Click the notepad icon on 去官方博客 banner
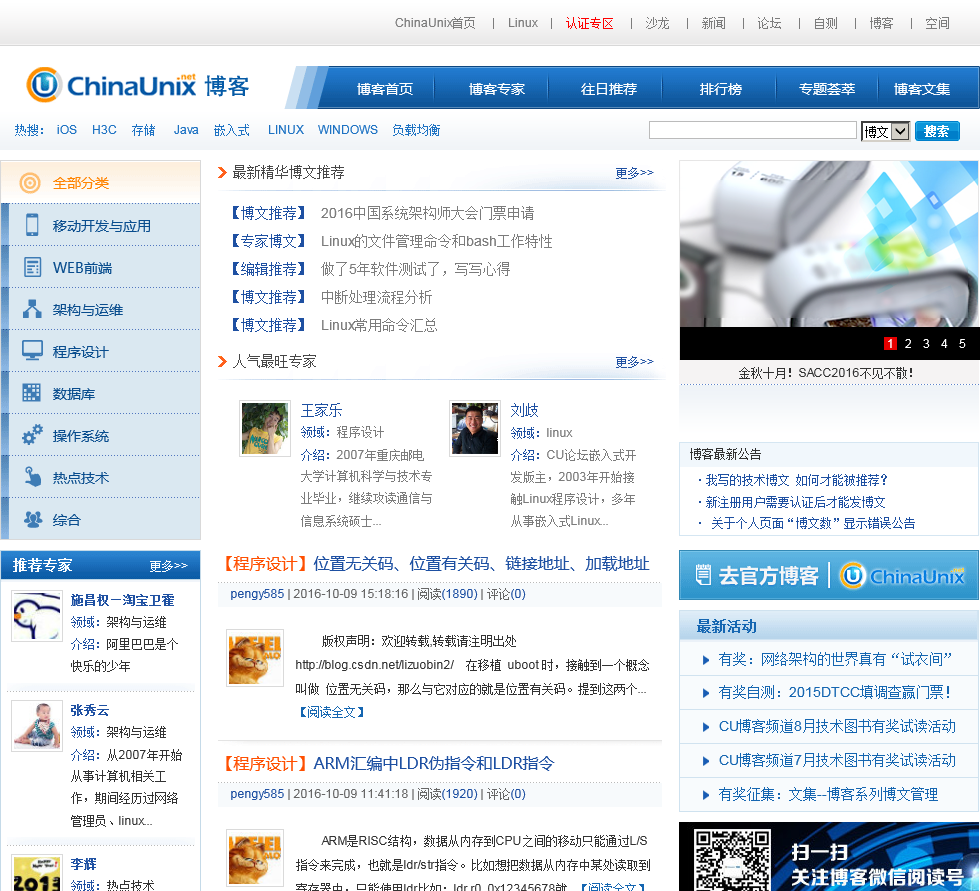This screenshot has height=891, width=980. coord(703,575)
